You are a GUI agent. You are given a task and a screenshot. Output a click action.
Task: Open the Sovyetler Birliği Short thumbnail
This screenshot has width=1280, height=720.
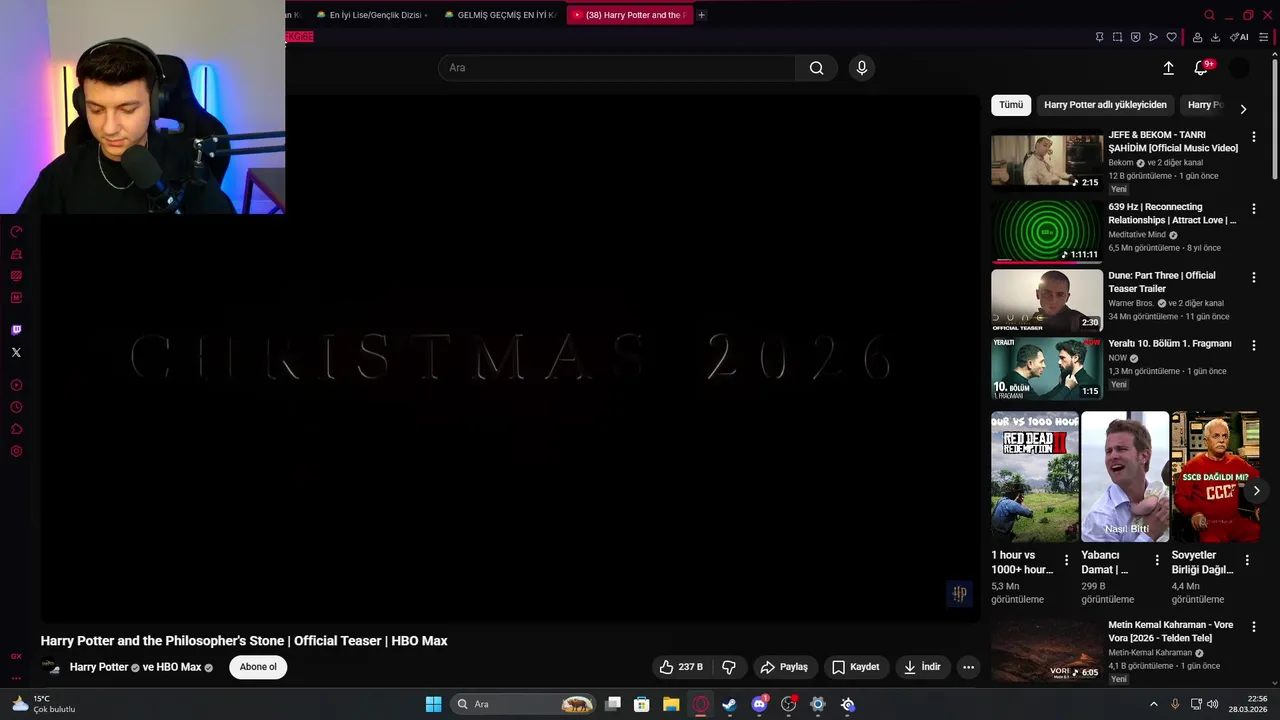pyautogui.click(x=1215, y=477)
